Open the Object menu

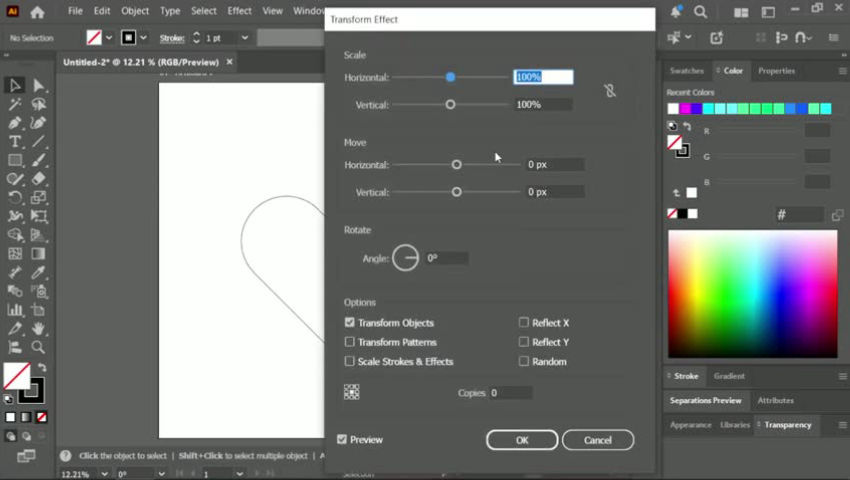point(135,11)
